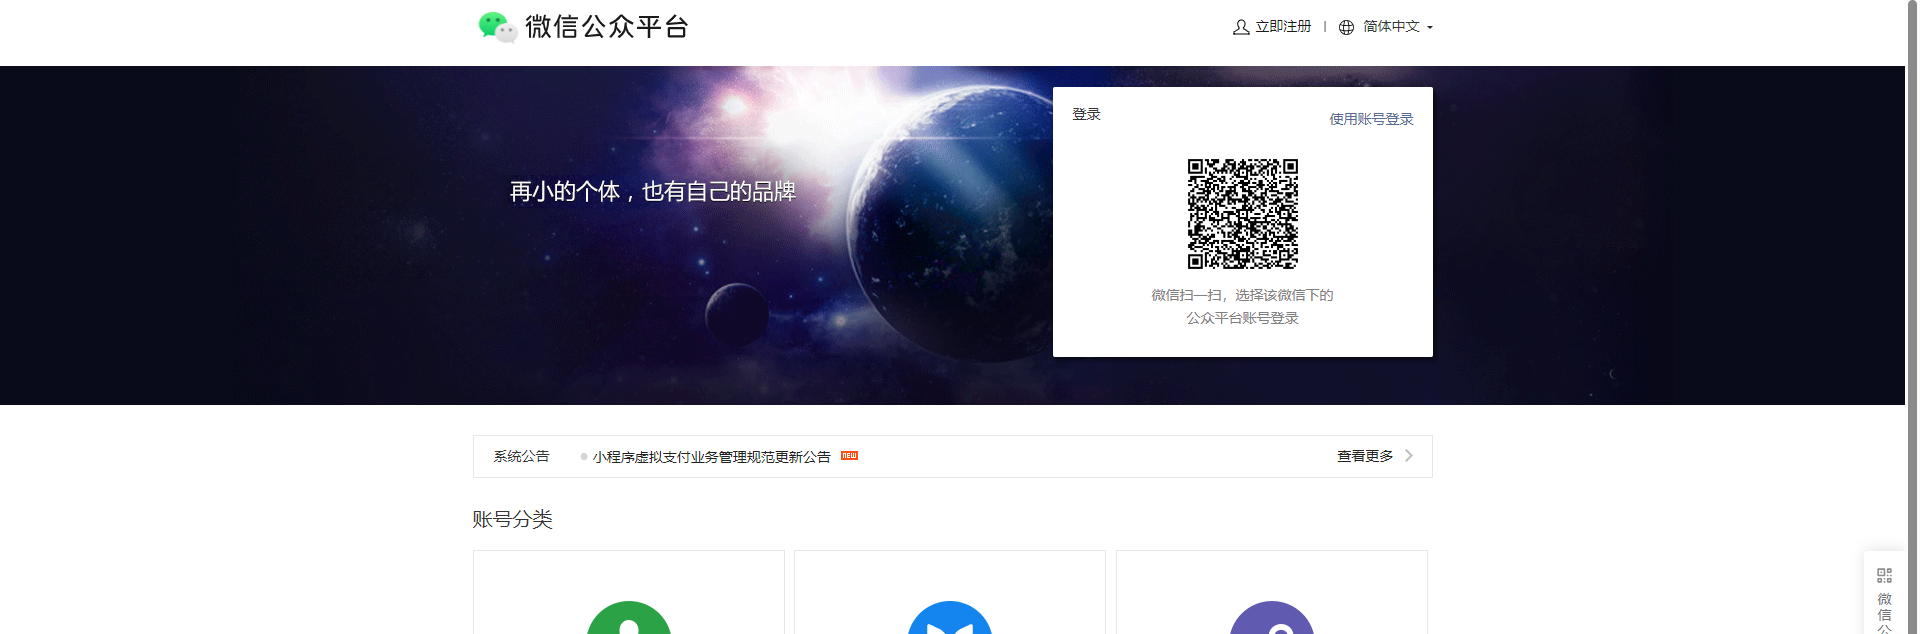Viewport: 1920px width, 634px height.
Task: Select the 登录 heading in login panel
Action: [x=1086, y=114]
